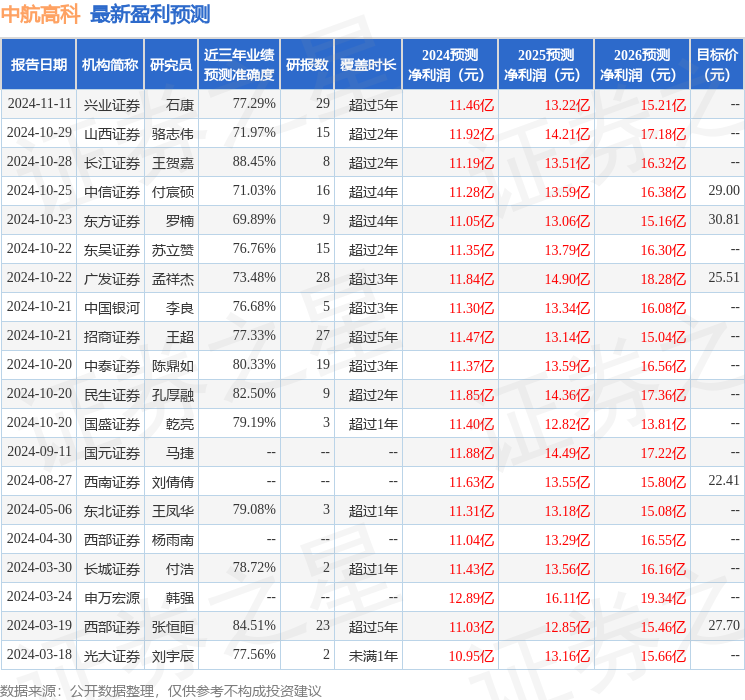Click the 覆盖时长 column header
This screenshot has height=700, width=745.
[368, 65]
